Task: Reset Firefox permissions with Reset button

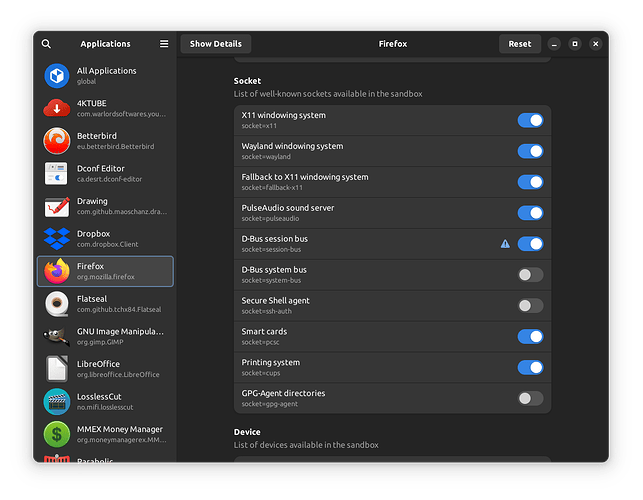Action: point(520,44)
